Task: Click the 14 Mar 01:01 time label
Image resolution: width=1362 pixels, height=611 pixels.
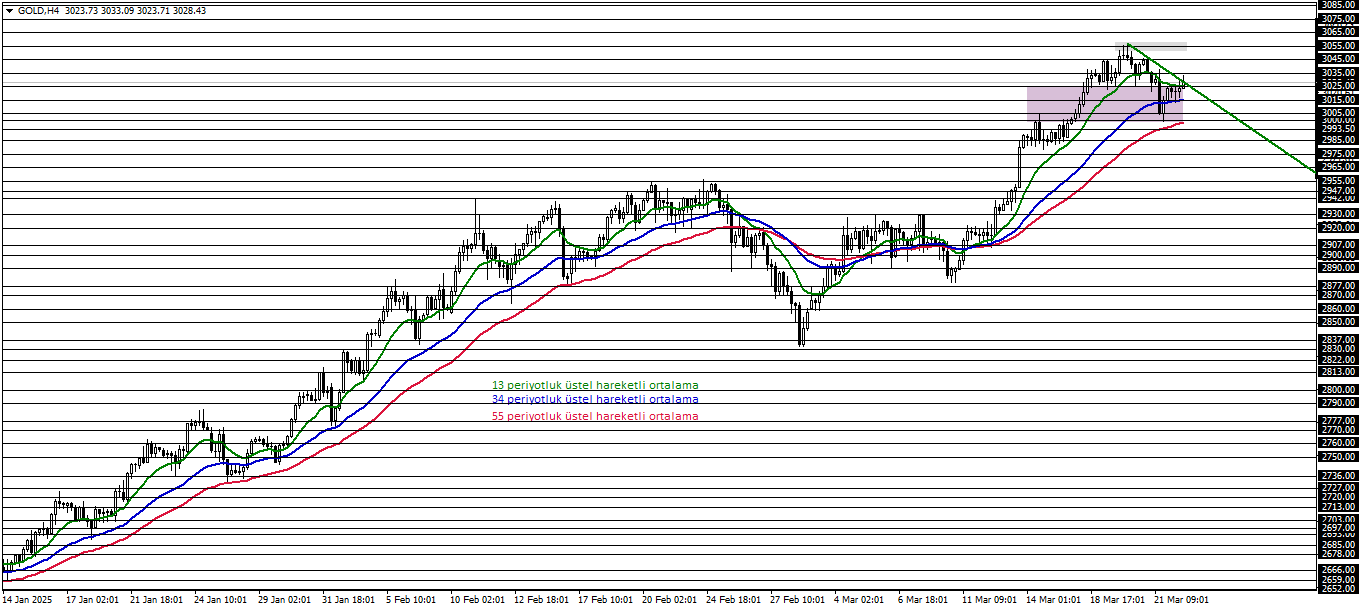Action: [1052, 600]
